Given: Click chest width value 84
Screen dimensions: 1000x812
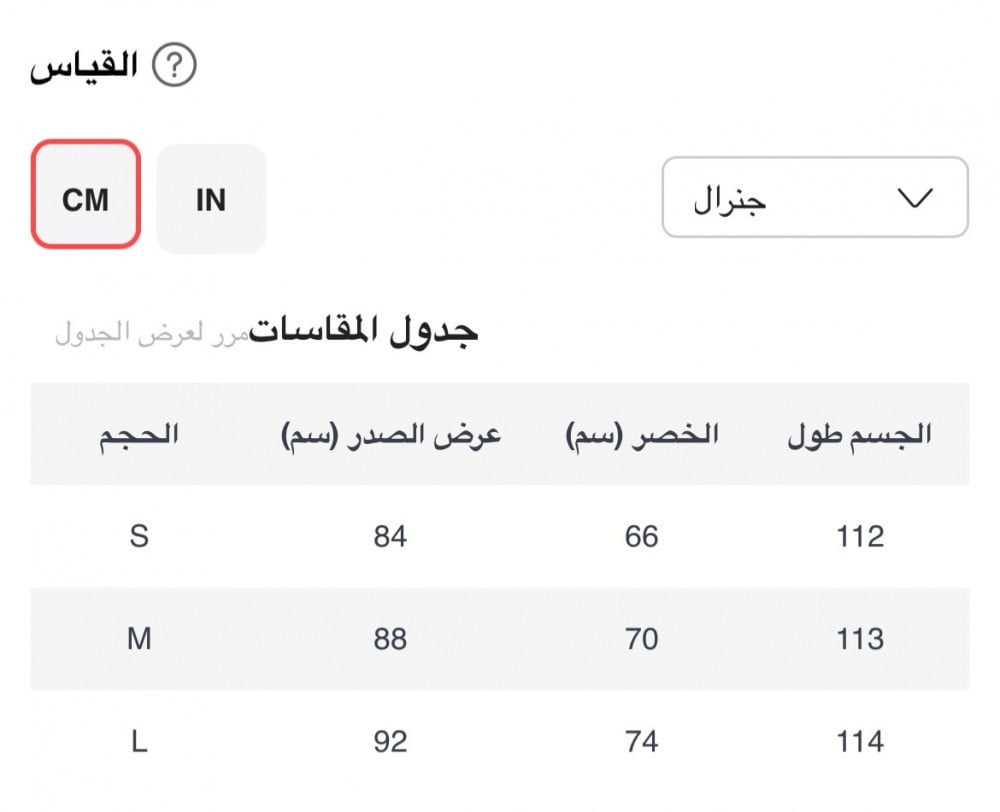Looking at the screenshot, I should (390, 537).
